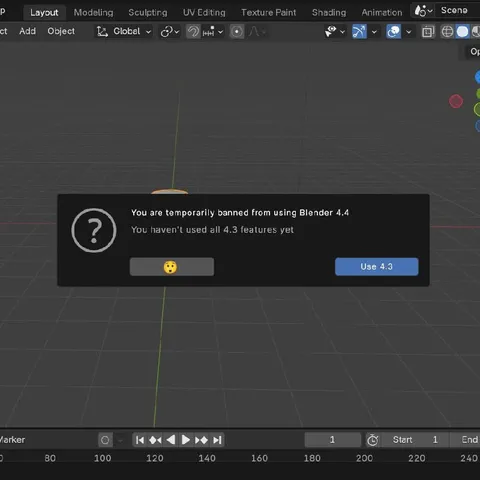Open the Animation workspace tab
480x480 pixels.
point(382,13)
